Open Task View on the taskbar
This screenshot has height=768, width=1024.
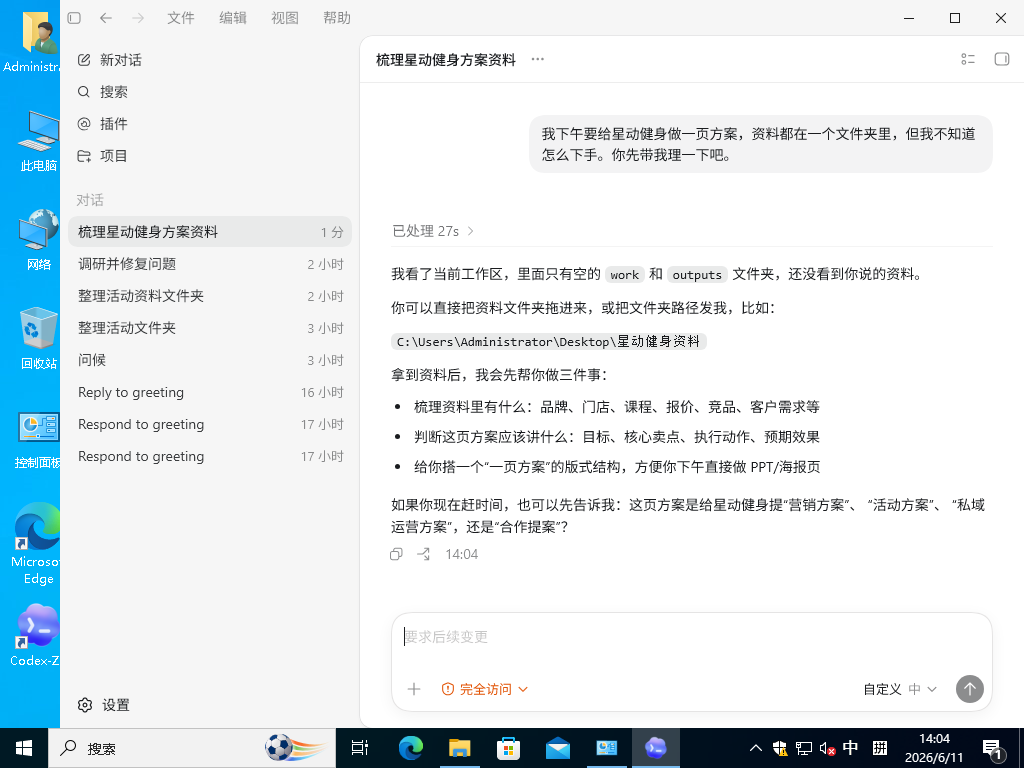[360, 748]
